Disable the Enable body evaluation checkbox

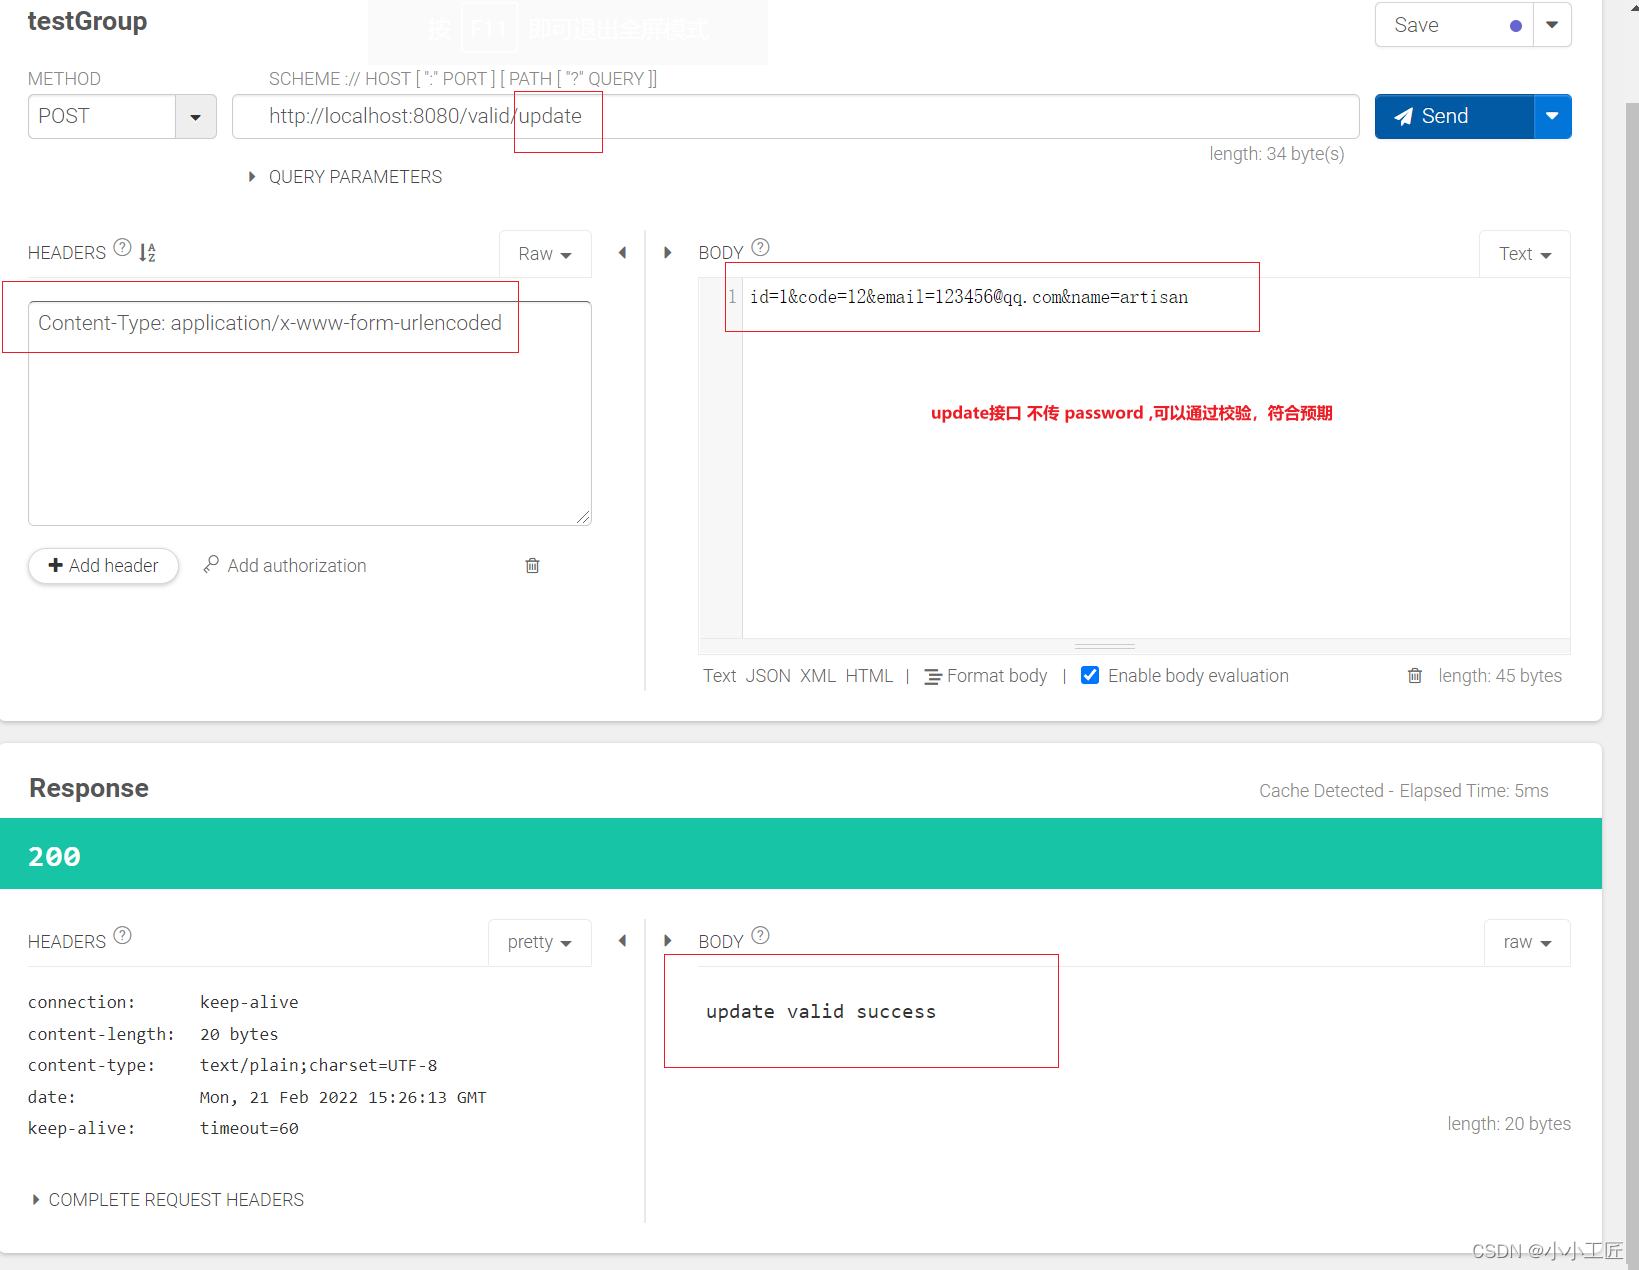pos(1090,676)
